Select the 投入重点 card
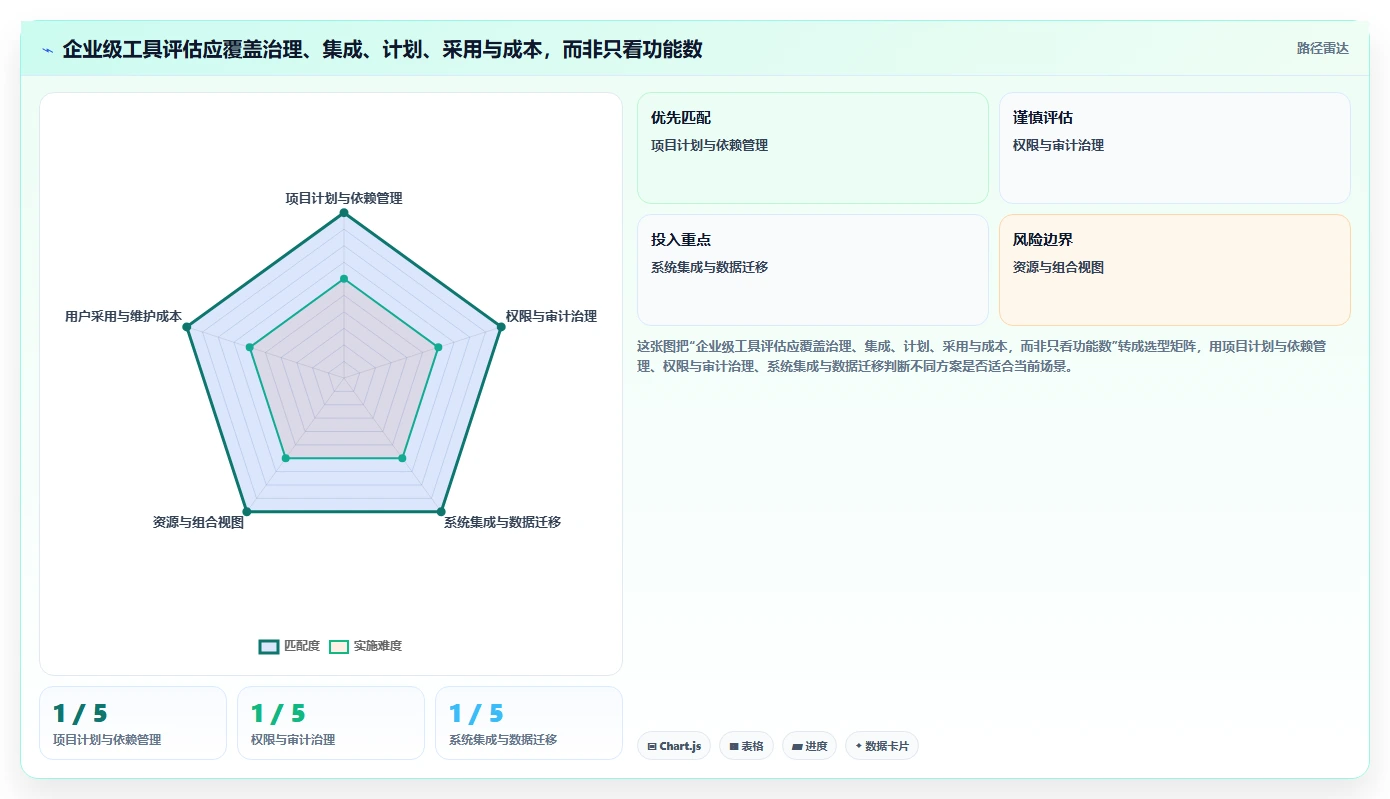1390x799 pixels. (x=813, y=270)
